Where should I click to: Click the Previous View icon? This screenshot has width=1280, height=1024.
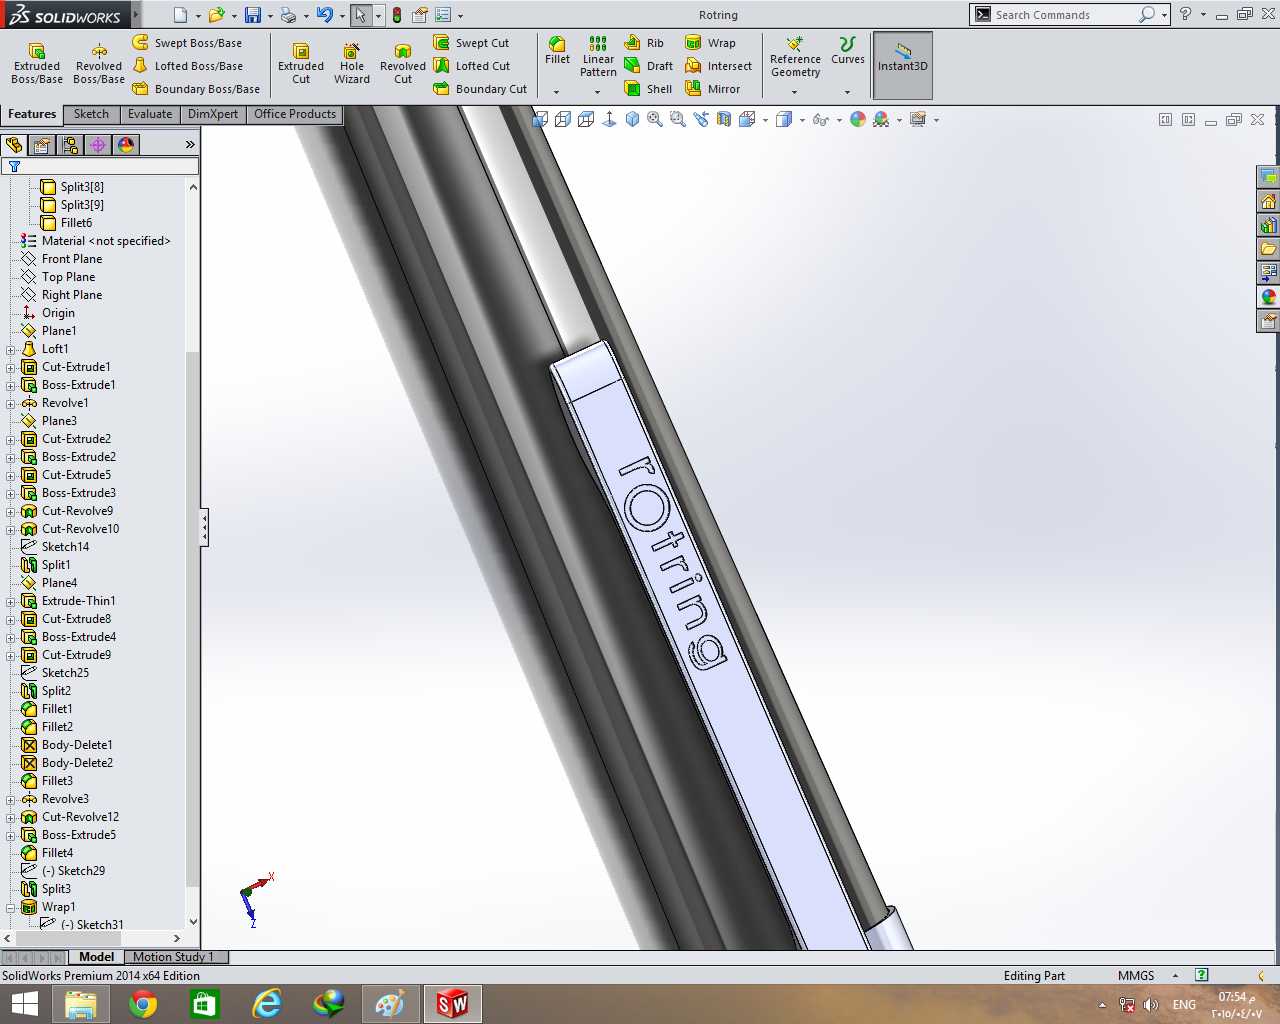[701, 119]
